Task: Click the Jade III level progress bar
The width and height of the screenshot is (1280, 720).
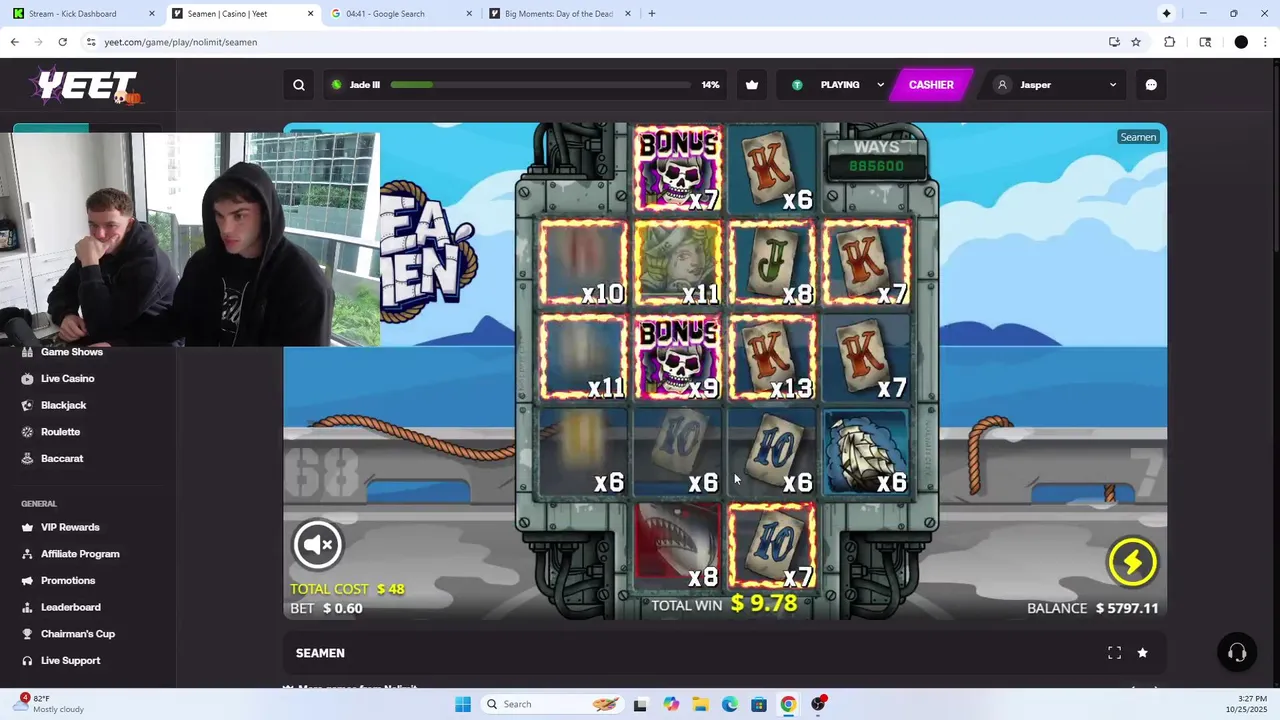Action: coord(540,85)
